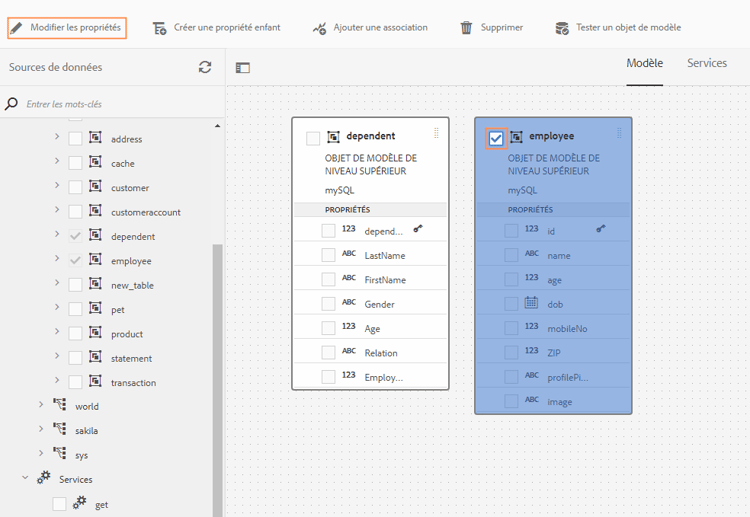Select the ZIP property checkbox
The width and height of the screenshot is (750, 517).
[x=511, y=352]
